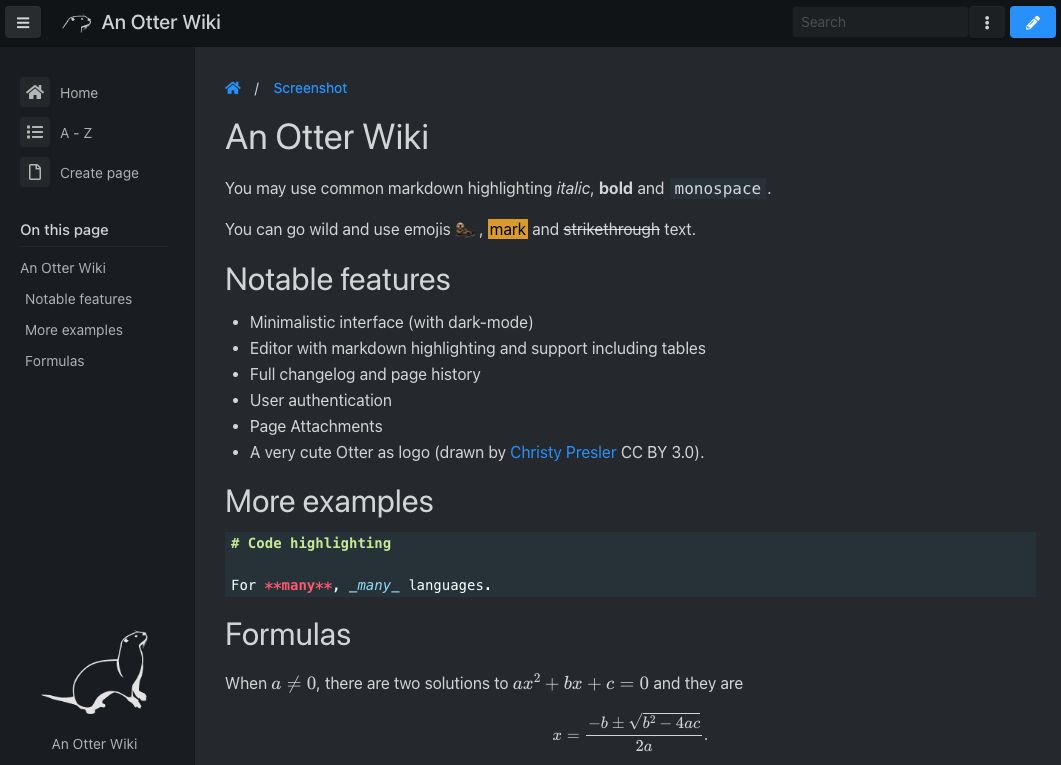Click the 'An Otter Wiki' sidebar footer label
This screenshot has width=1061, height=765.
click(94, 744)
